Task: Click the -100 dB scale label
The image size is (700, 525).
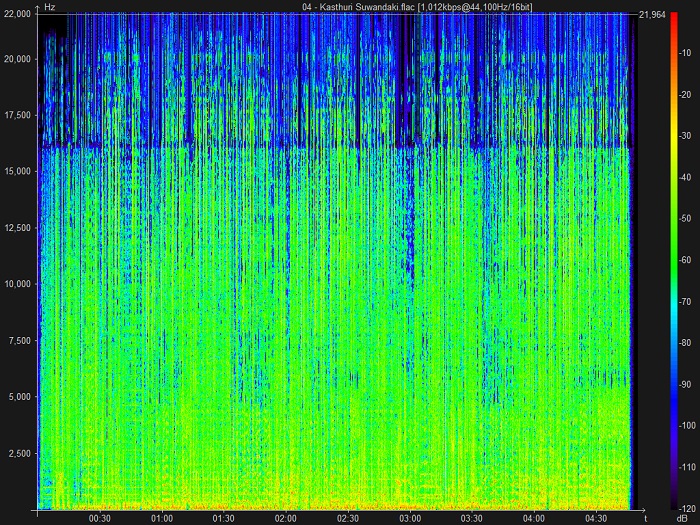Action: [x=687, y=425]
